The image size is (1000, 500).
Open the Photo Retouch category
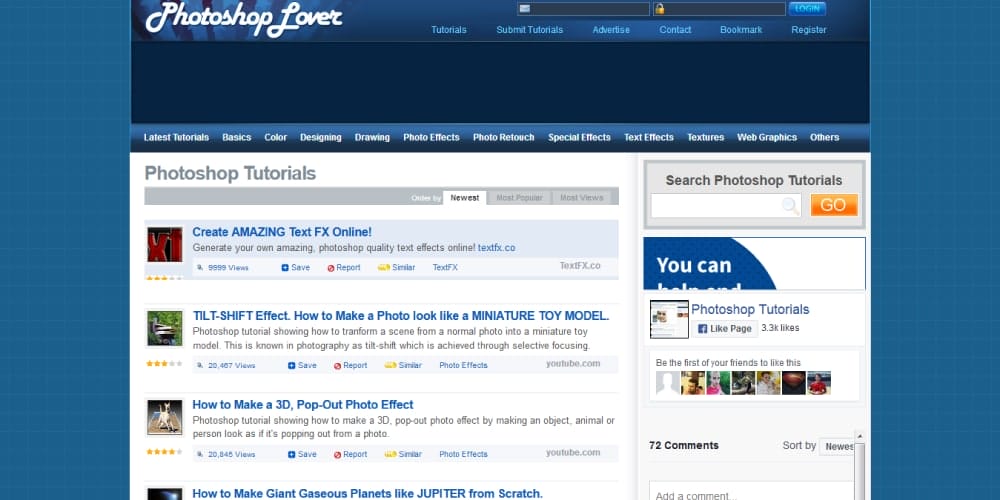pyautogui.click(x=504, y=137)
